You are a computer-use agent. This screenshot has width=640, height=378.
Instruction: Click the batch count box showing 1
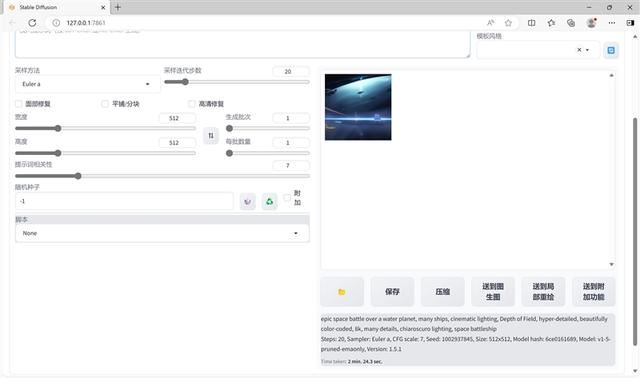point(291,118)
